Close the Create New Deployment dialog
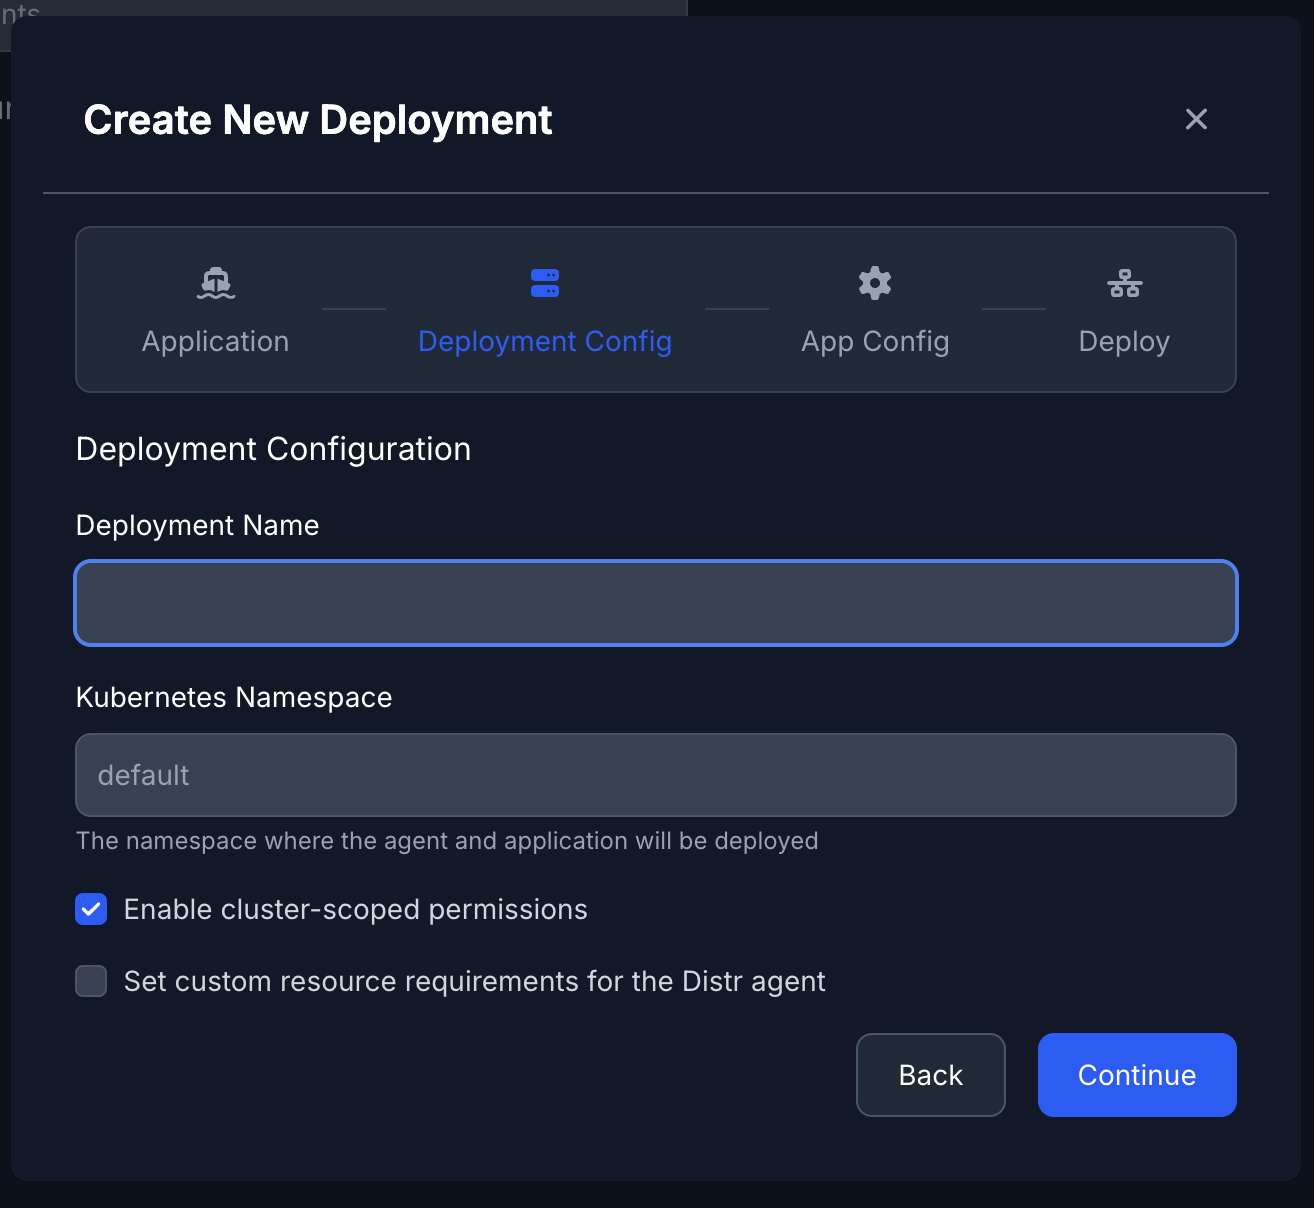Viewport: 1314px width, 1208px height. (1196, 119)
